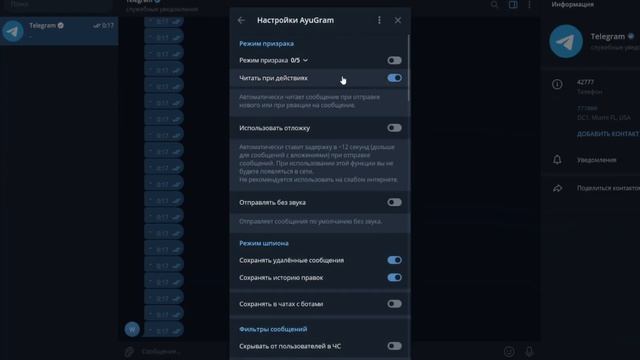The width and height of the screenshot is (640, 360).
Task: Open chat header three-dot menu
Action: tap(529, 4)
